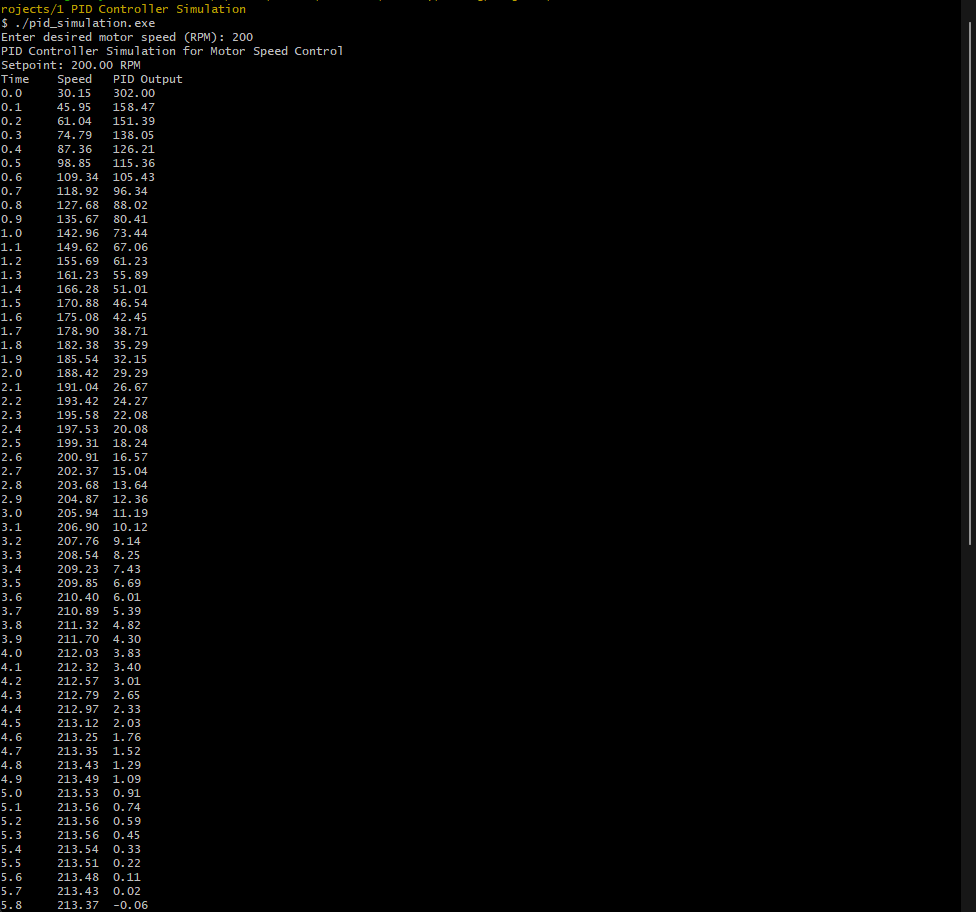This screenshot has height=912, width=976.
Task: Click the speed value 200.91
Action: pos(78,458)
